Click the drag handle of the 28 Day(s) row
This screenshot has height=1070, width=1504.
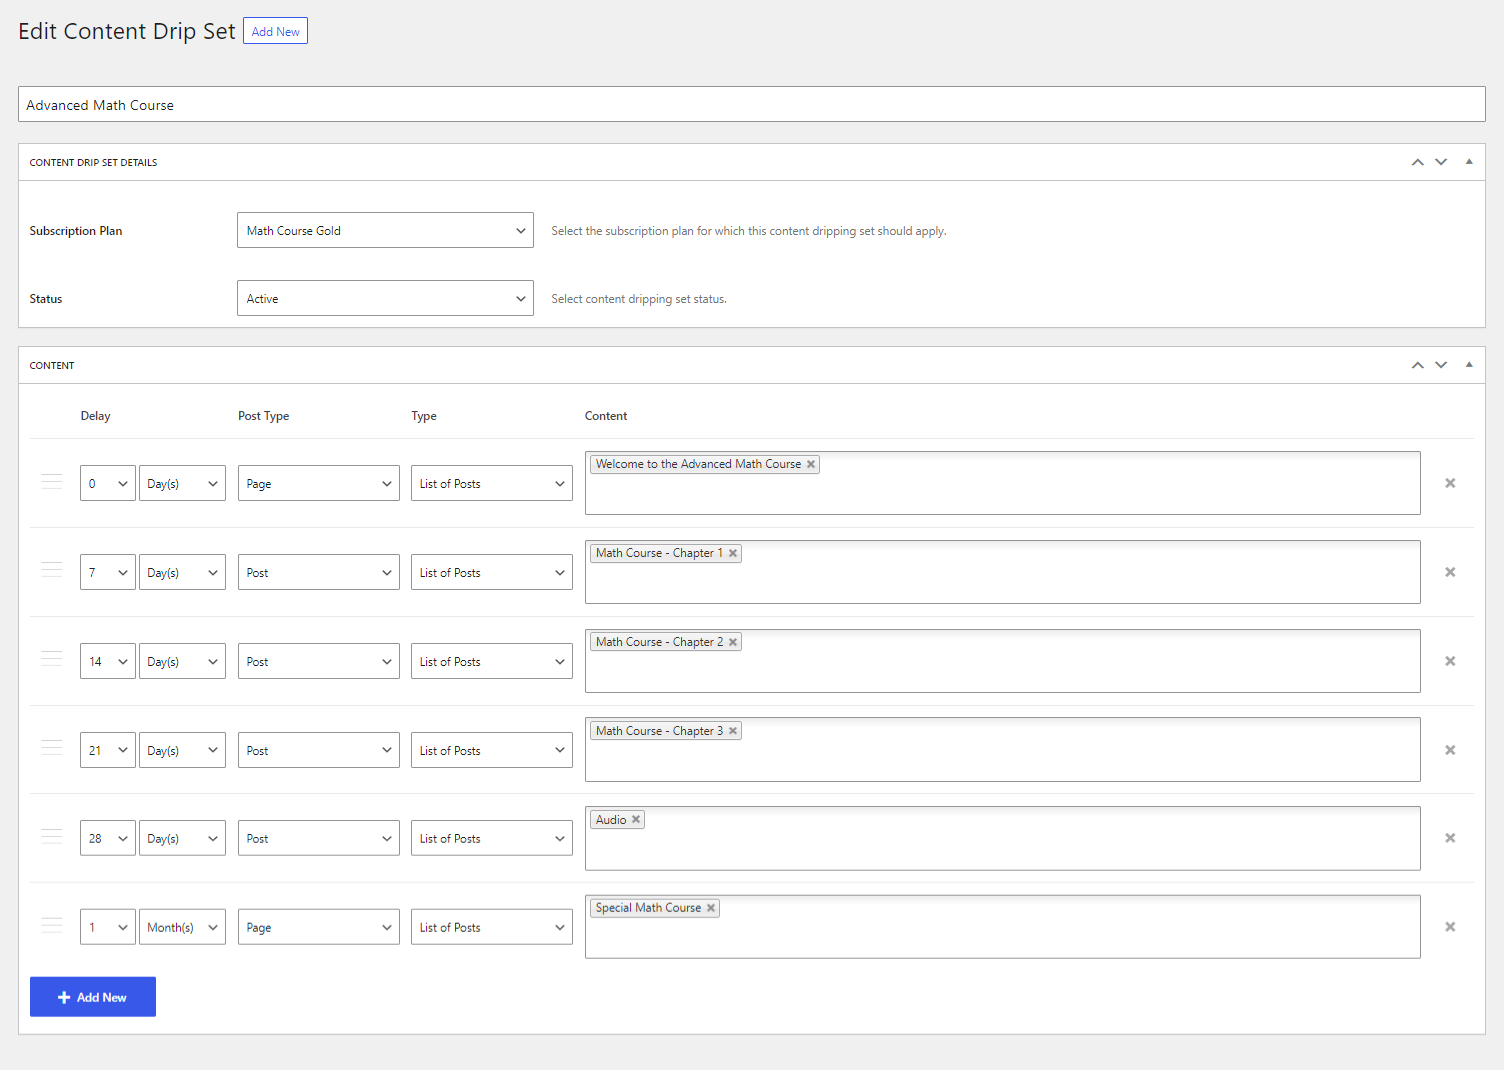click(x=52, y=837)
